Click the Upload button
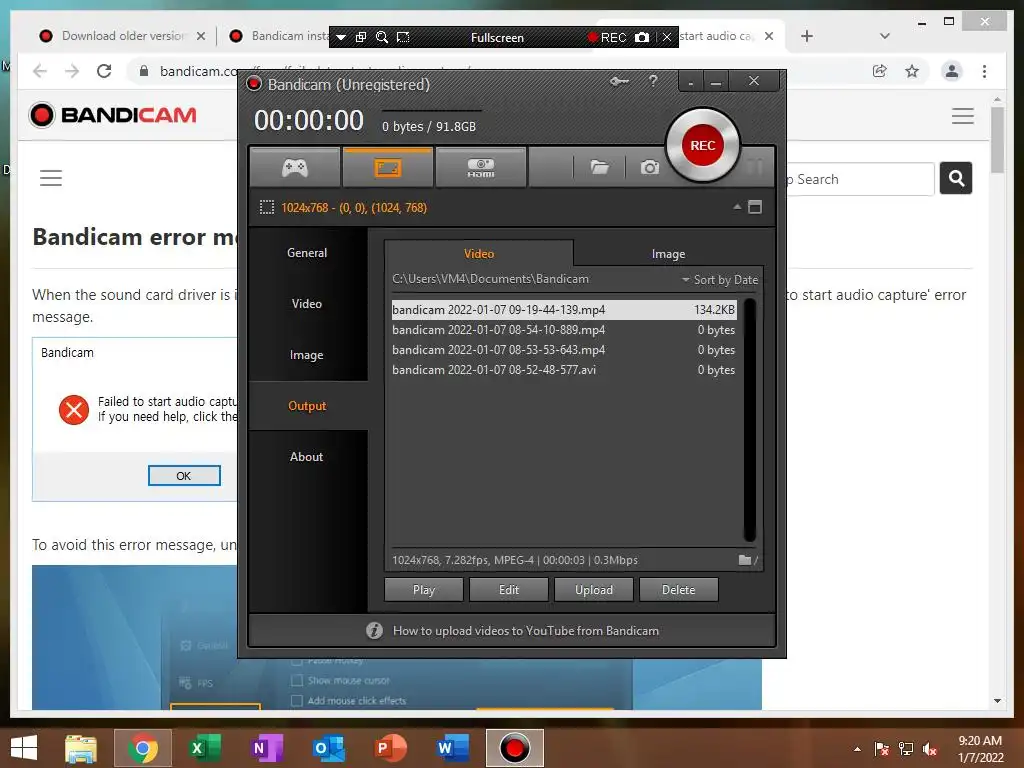This screenshot has height=768, width=1024. pyautogui.click(x=594, y=590)
